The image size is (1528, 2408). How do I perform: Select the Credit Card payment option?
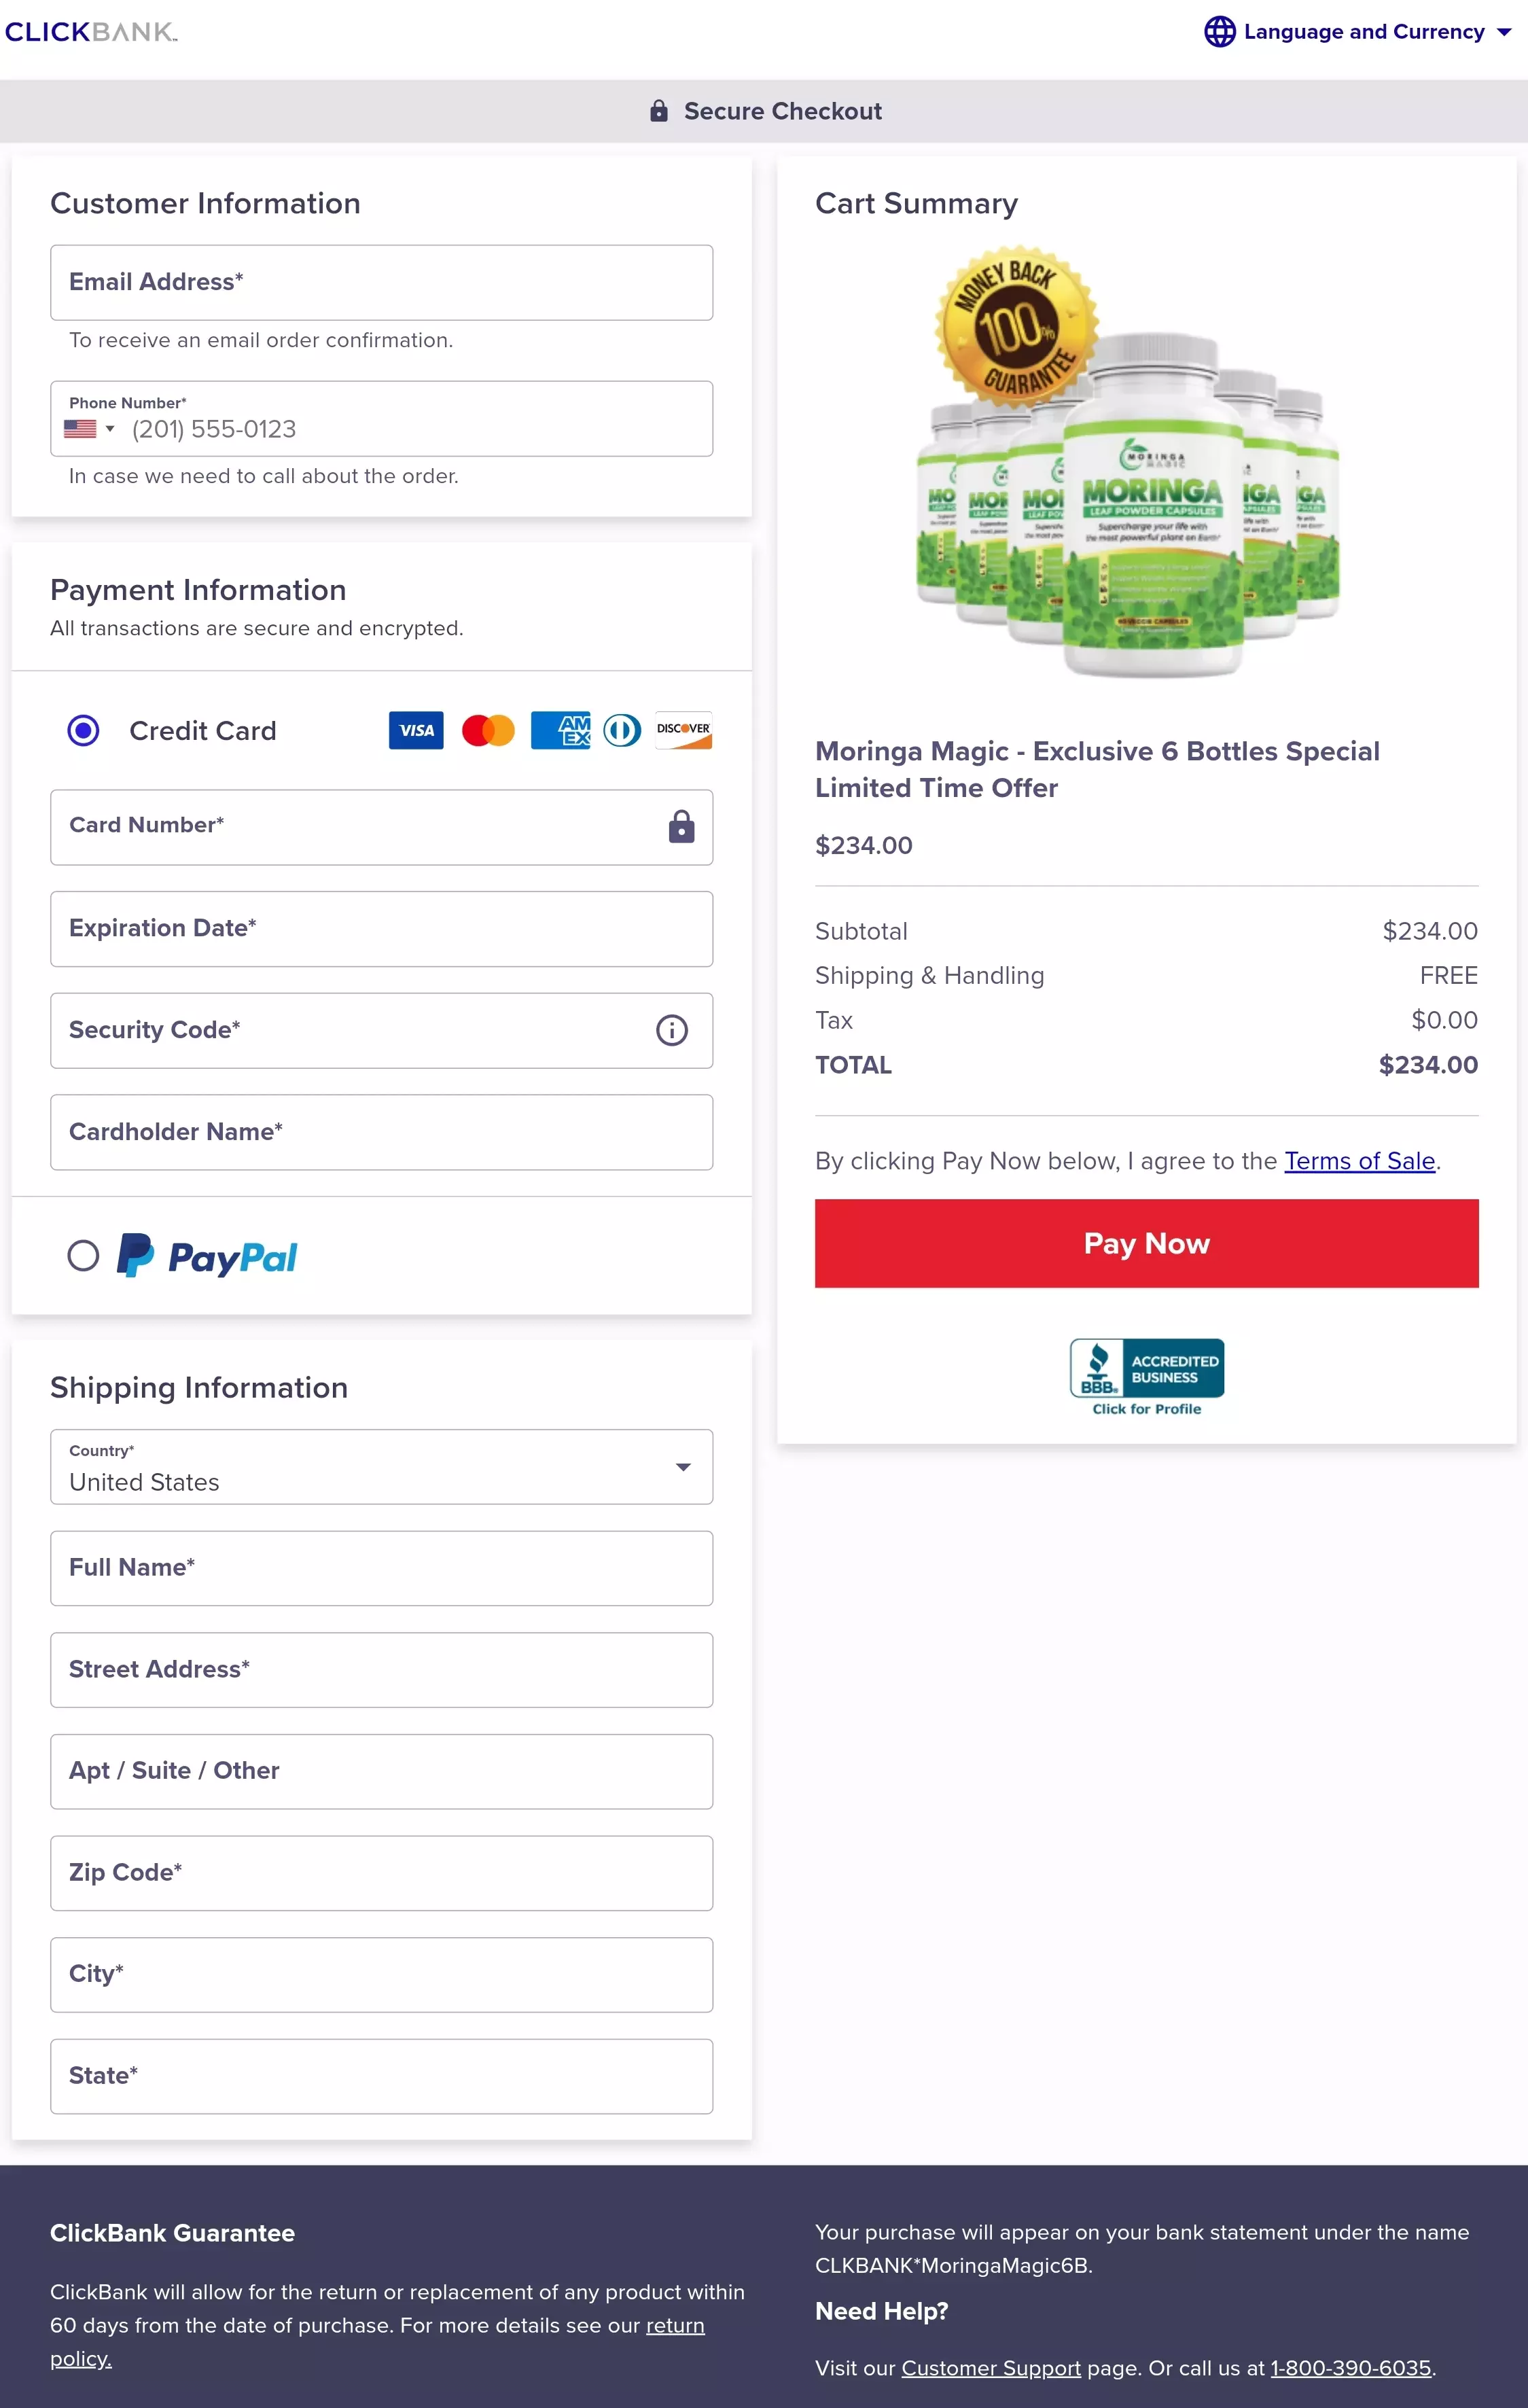pyautogui.click(x=84, y=731)
